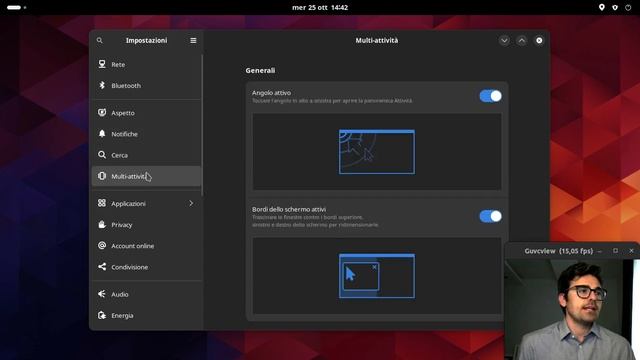Disable the Angolo attivo switch
The width and height of the screenshot is (640, 360).
(491, 96)
